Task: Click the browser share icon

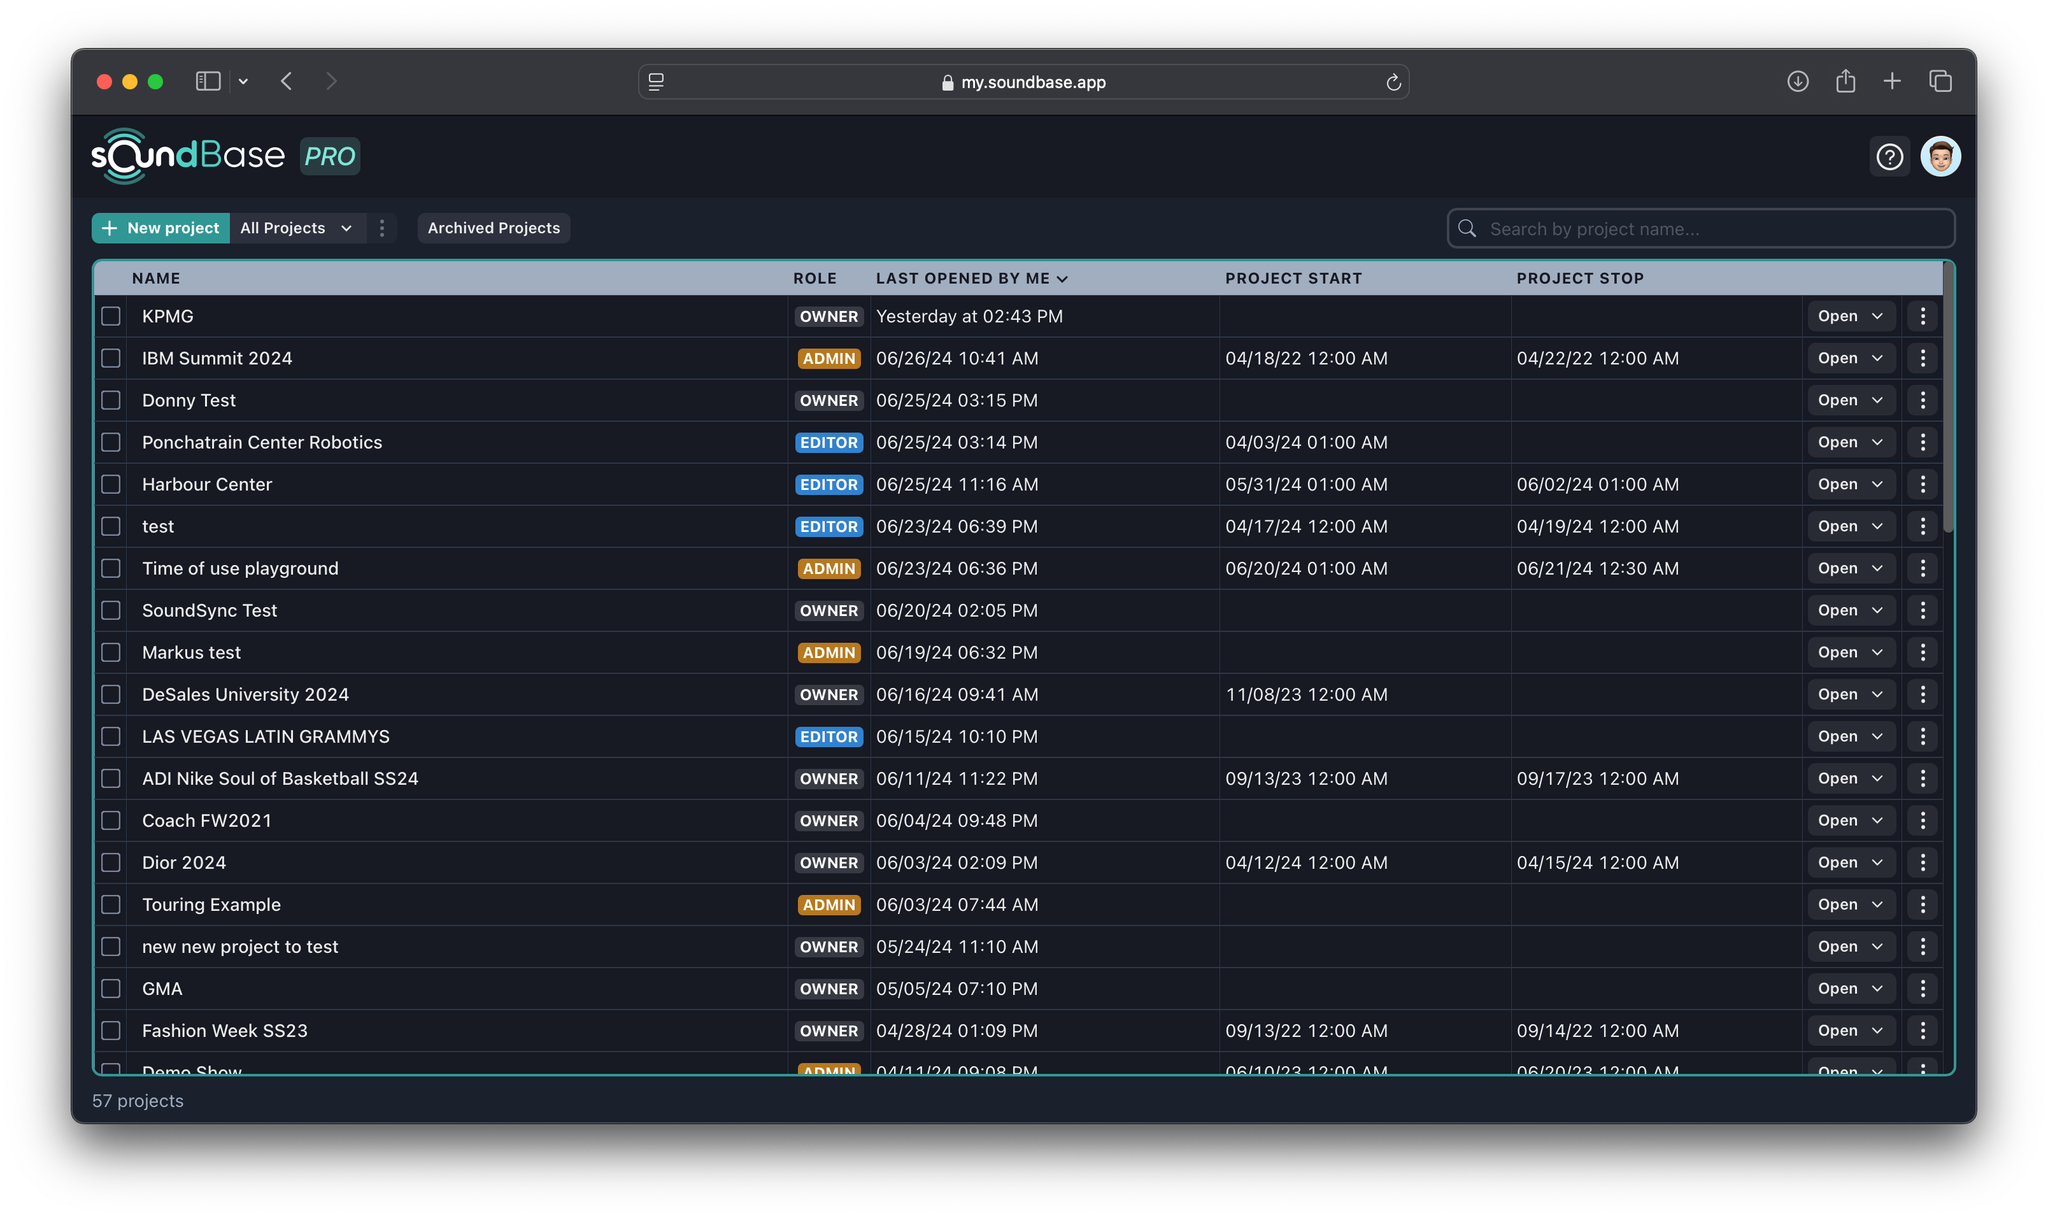Action: (x=1845, y=81)
